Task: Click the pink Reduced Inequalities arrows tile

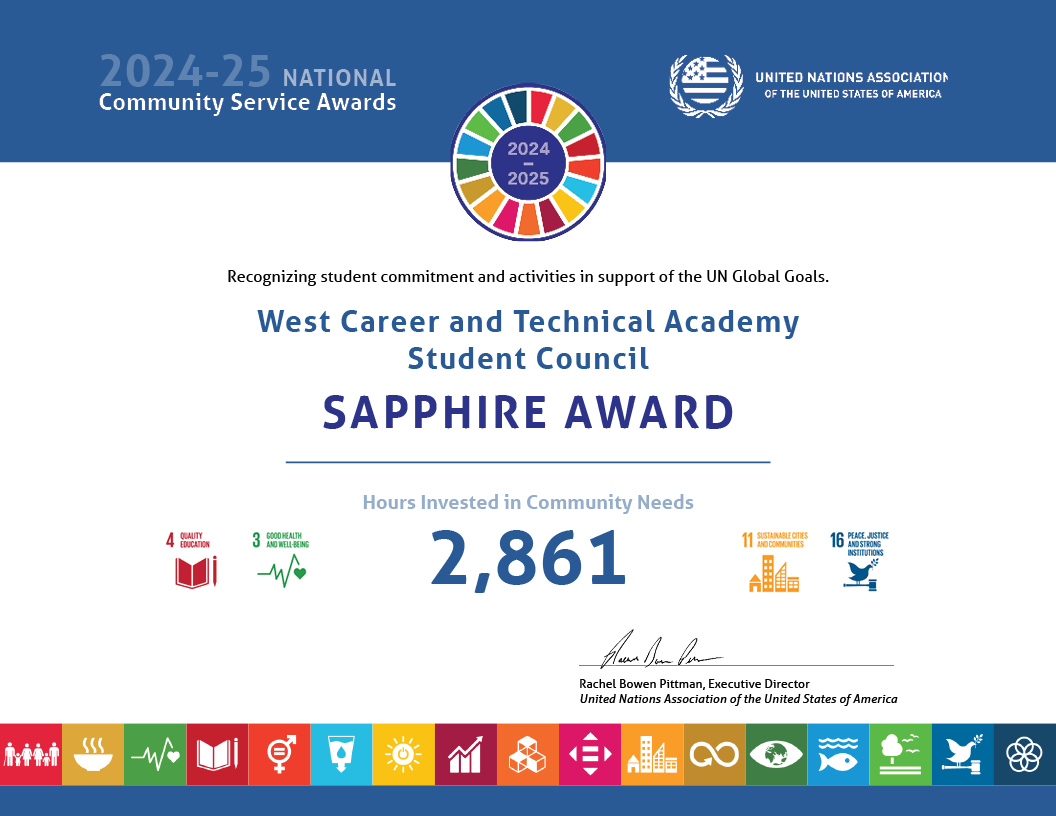Action: coord(590,754)
